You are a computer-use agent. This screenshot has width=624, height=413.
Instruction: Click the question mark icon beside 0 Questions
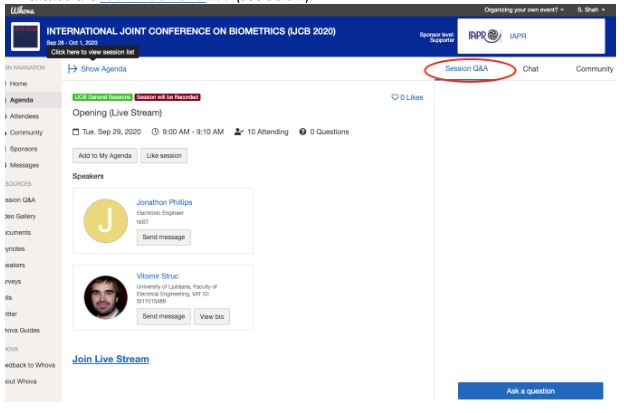303,132
